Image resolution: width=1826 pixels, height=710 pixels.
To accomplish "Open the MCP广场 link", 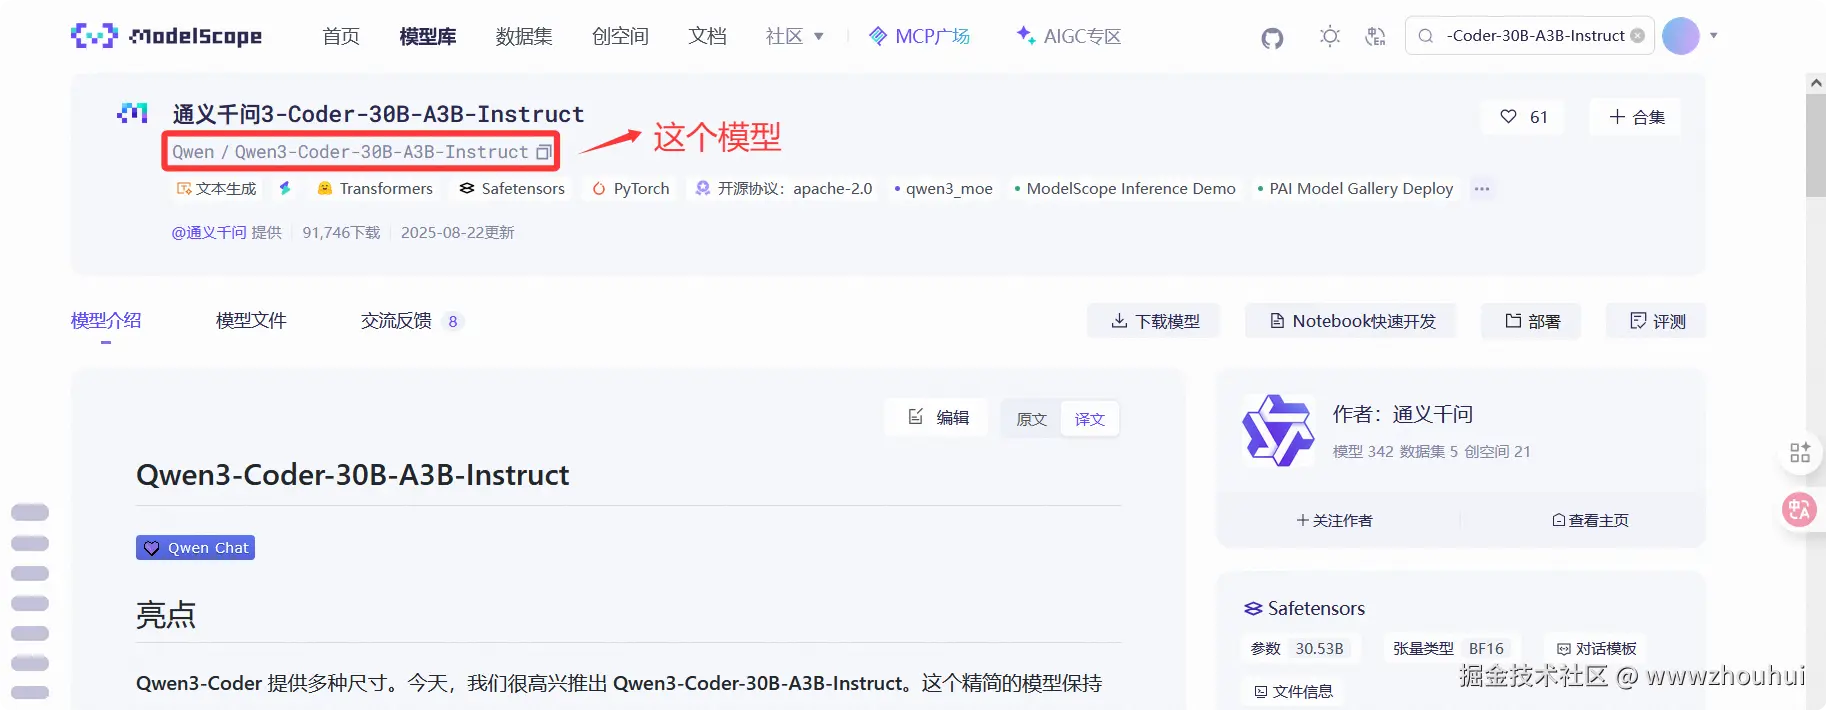I will point(919,36).
